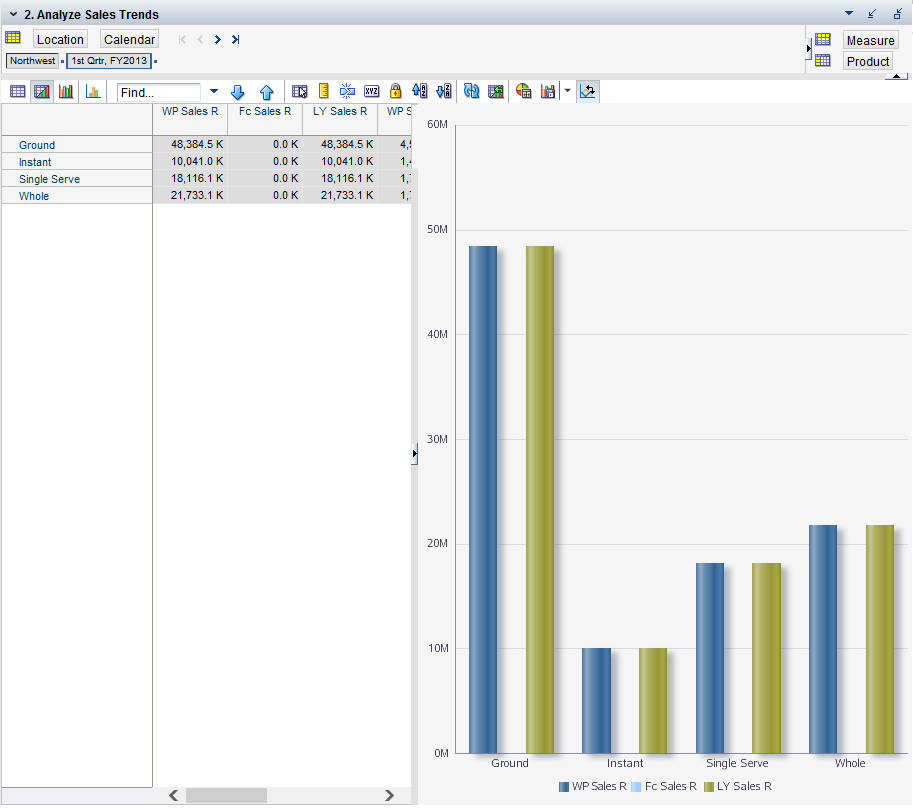The width and height of the screenshot is (913, 808).
Task: Open the view menu triangle in title bar
Action: coord(849,13)
